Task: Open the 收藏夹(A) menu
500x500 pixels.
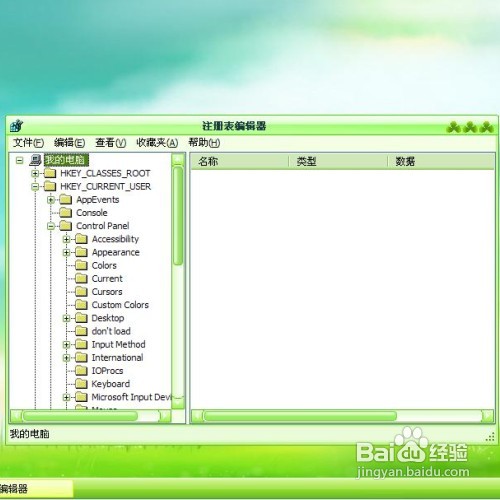Action: point(157,143)
